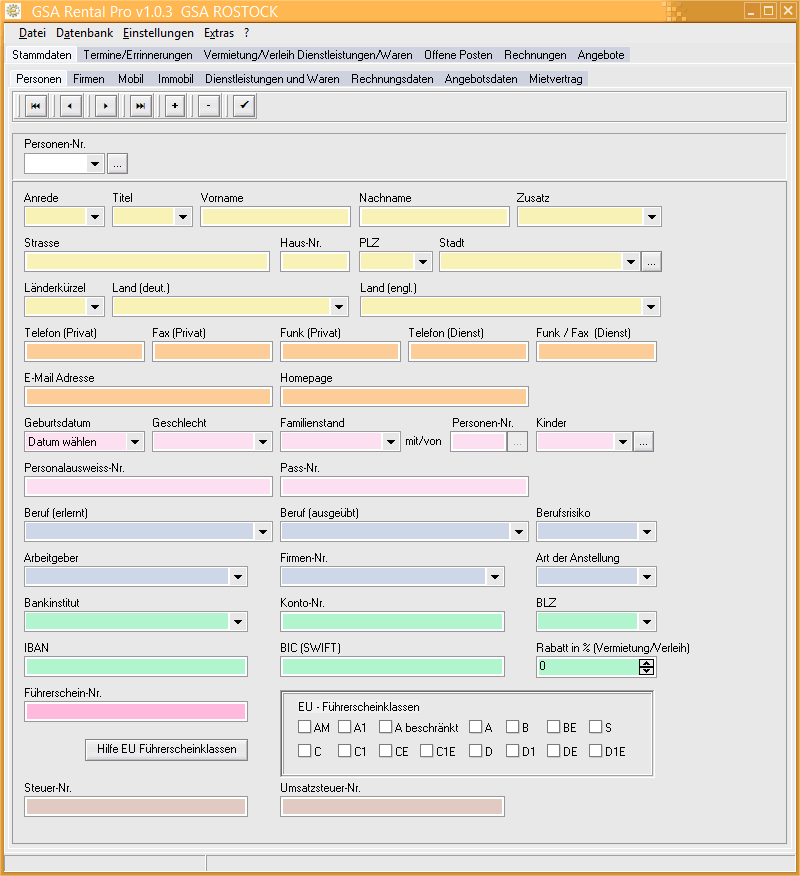This screenshot has height=876, width=800.
Task: Jump to last record in navigator
Action: [140, 106]
